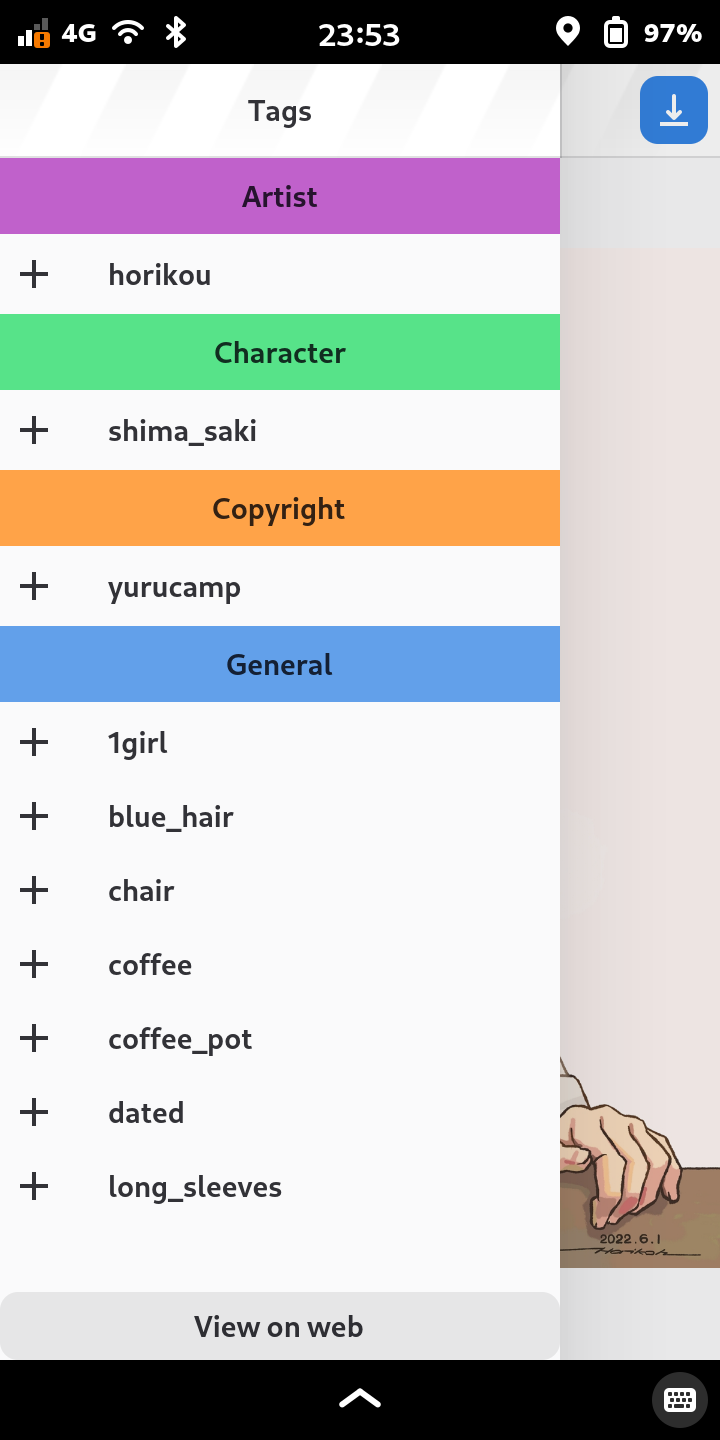Collapse the General tag section
Image resolution: width=720 pixels, height=1440 pixels.
280,664
